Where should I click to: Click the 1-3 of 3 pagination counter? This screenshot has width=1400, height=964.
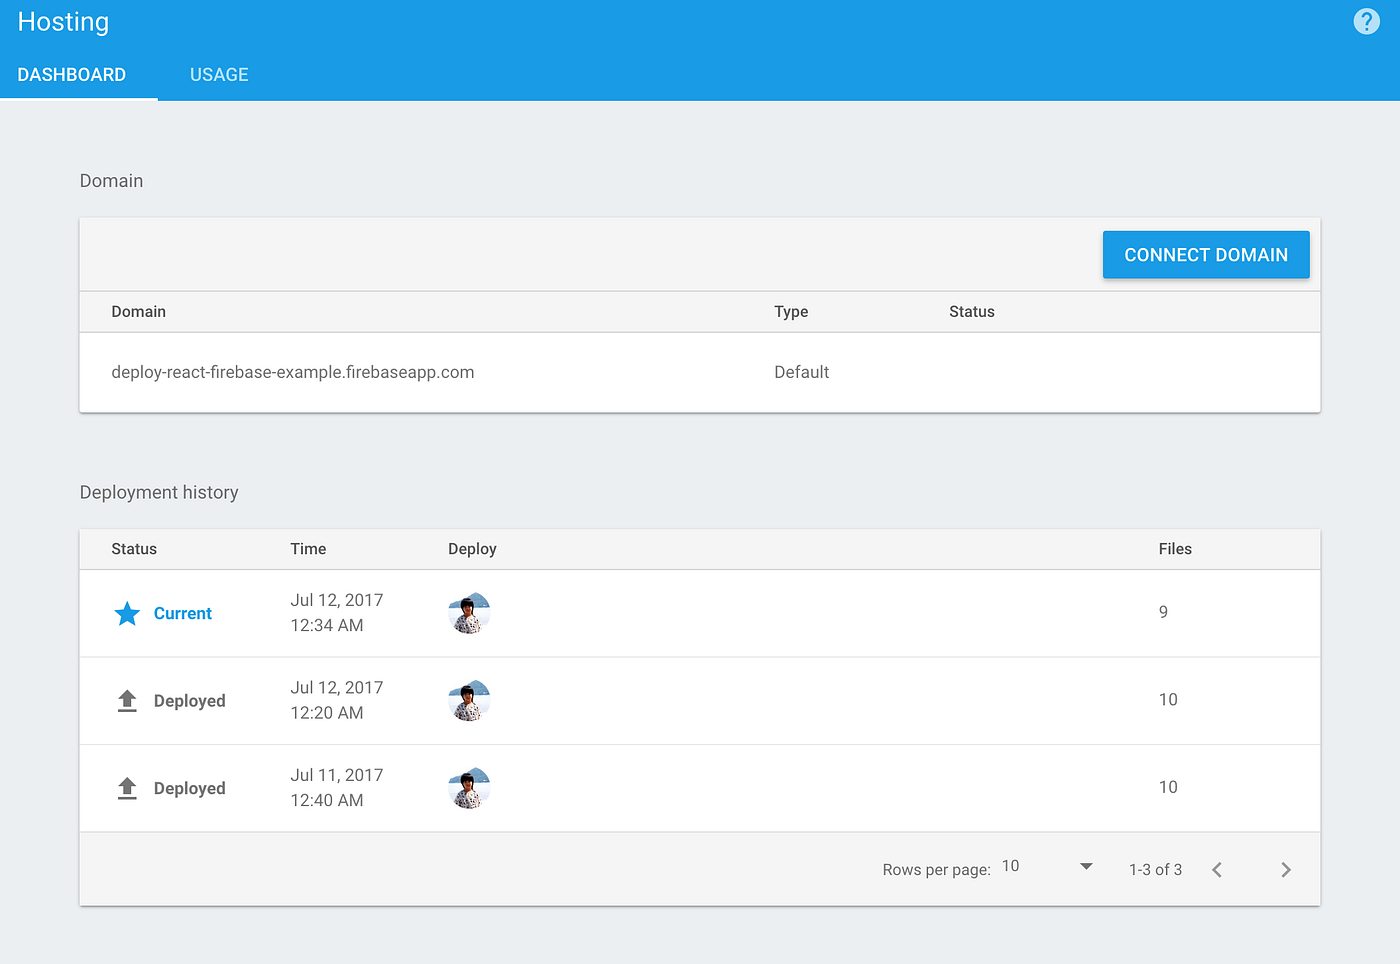[1155, 869]
